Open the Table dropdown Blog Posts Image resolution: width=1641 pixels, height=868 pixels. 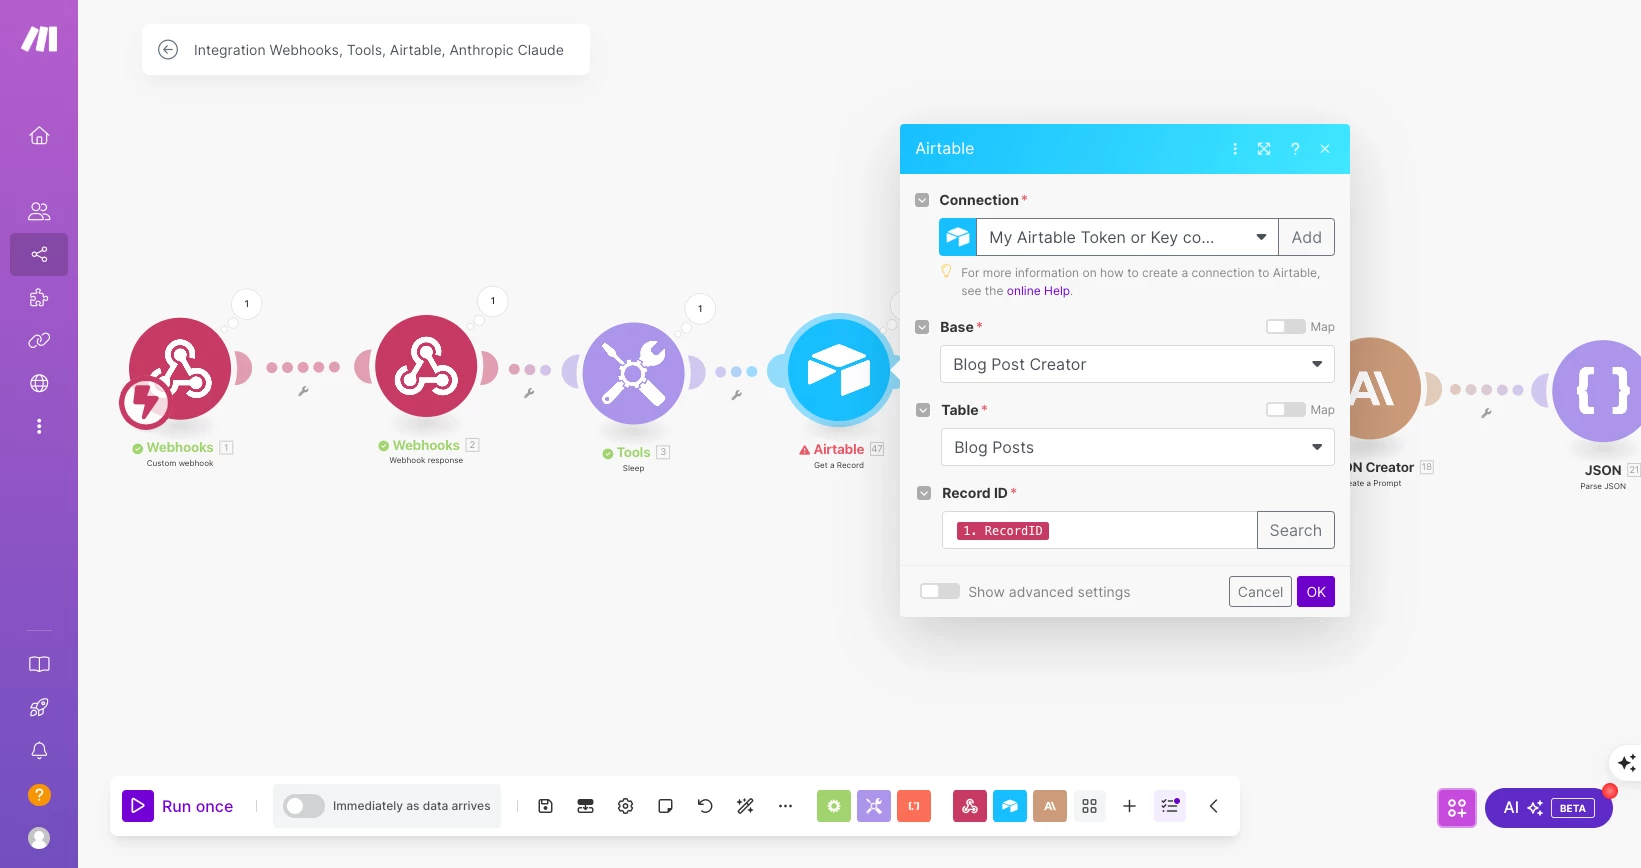(1138, 447)
